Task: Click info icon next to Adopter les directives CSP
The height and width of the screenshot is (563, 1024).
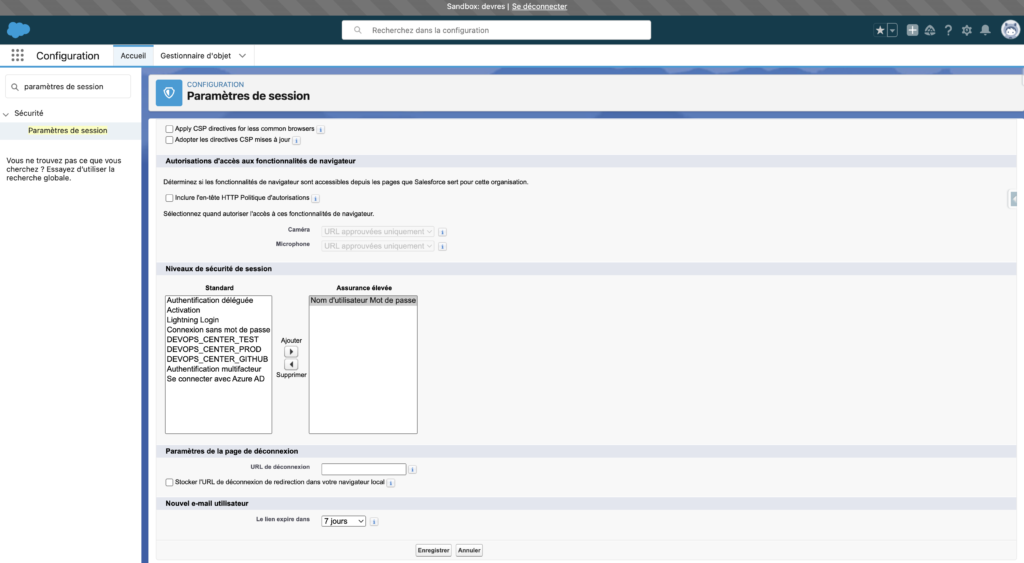Action: 296,140
